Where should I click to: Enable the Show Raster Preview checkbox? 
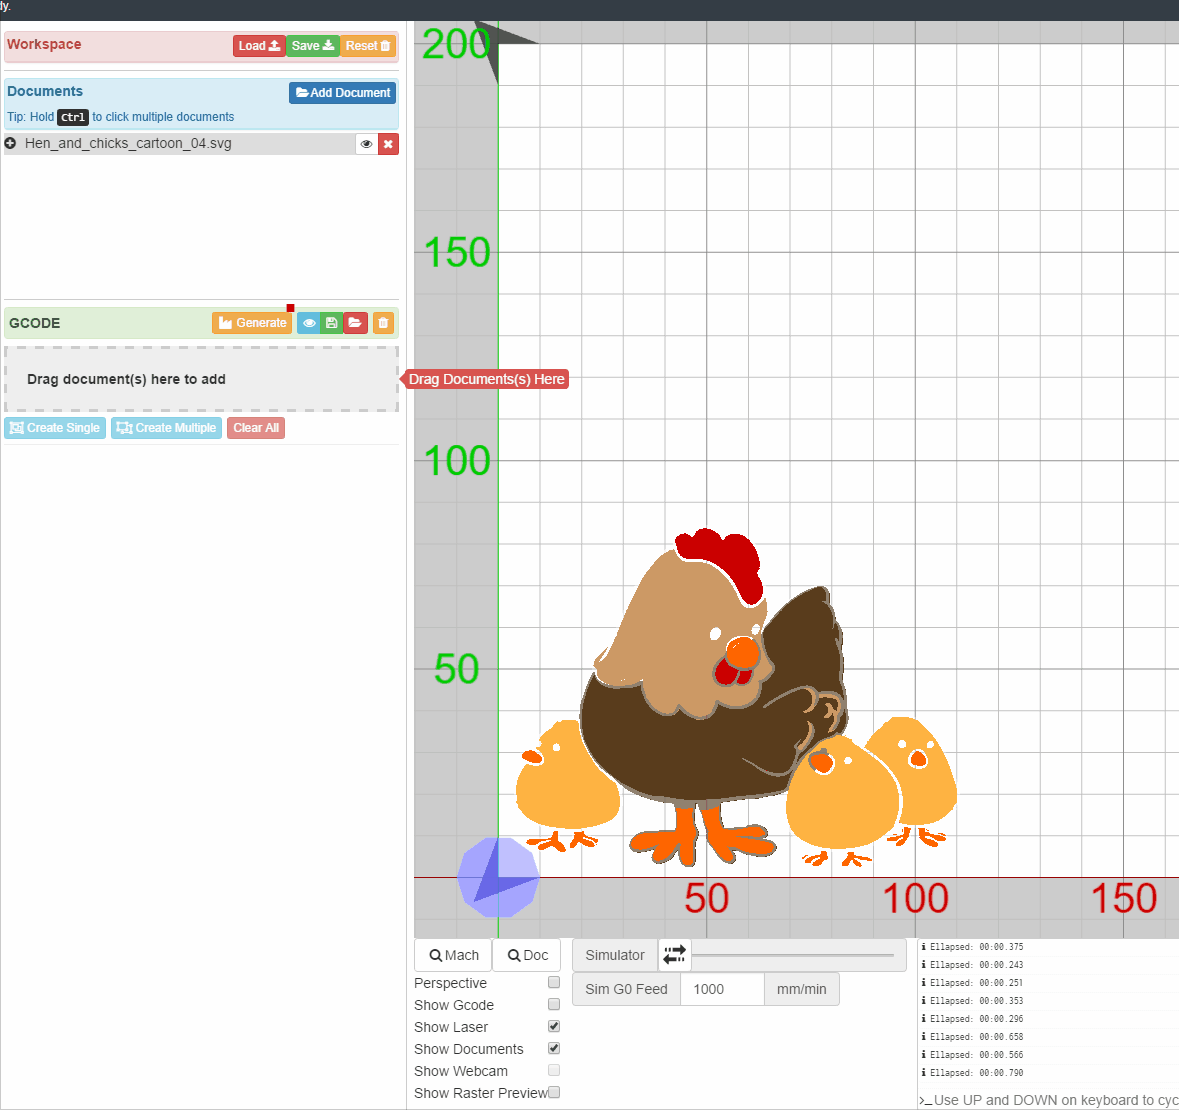click(554, 1092)
